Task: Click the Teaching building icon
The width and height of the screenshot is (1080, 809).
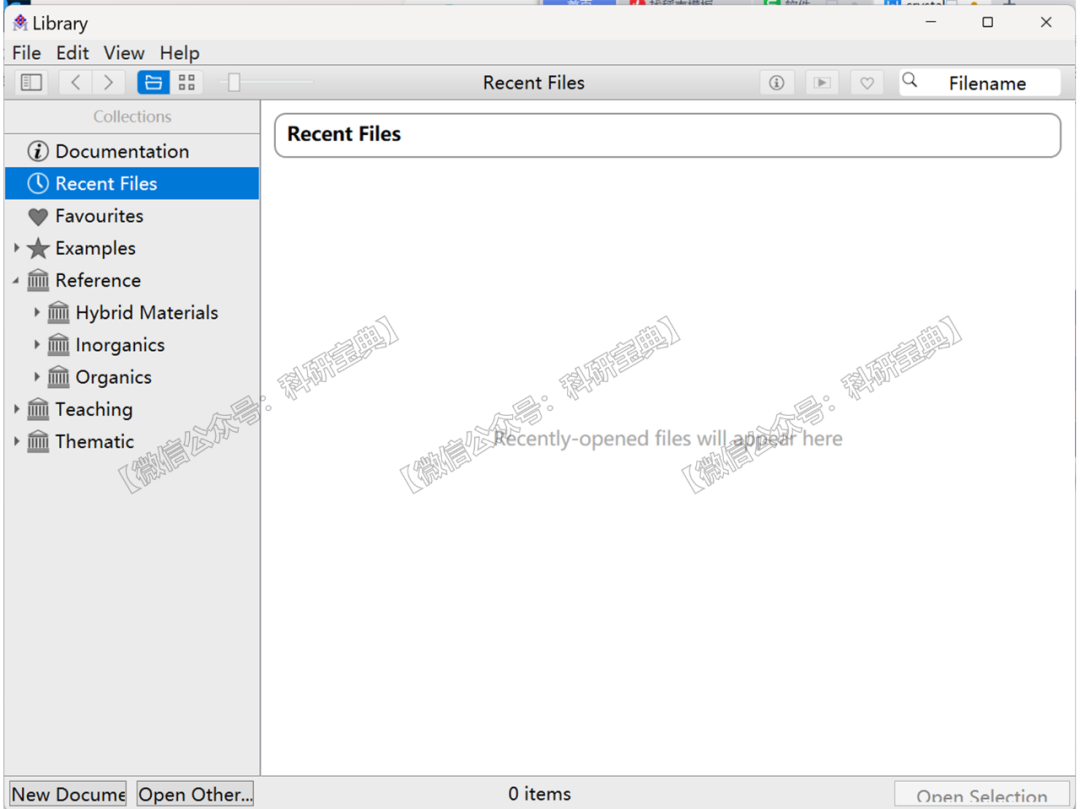Action: click(38, 409)
